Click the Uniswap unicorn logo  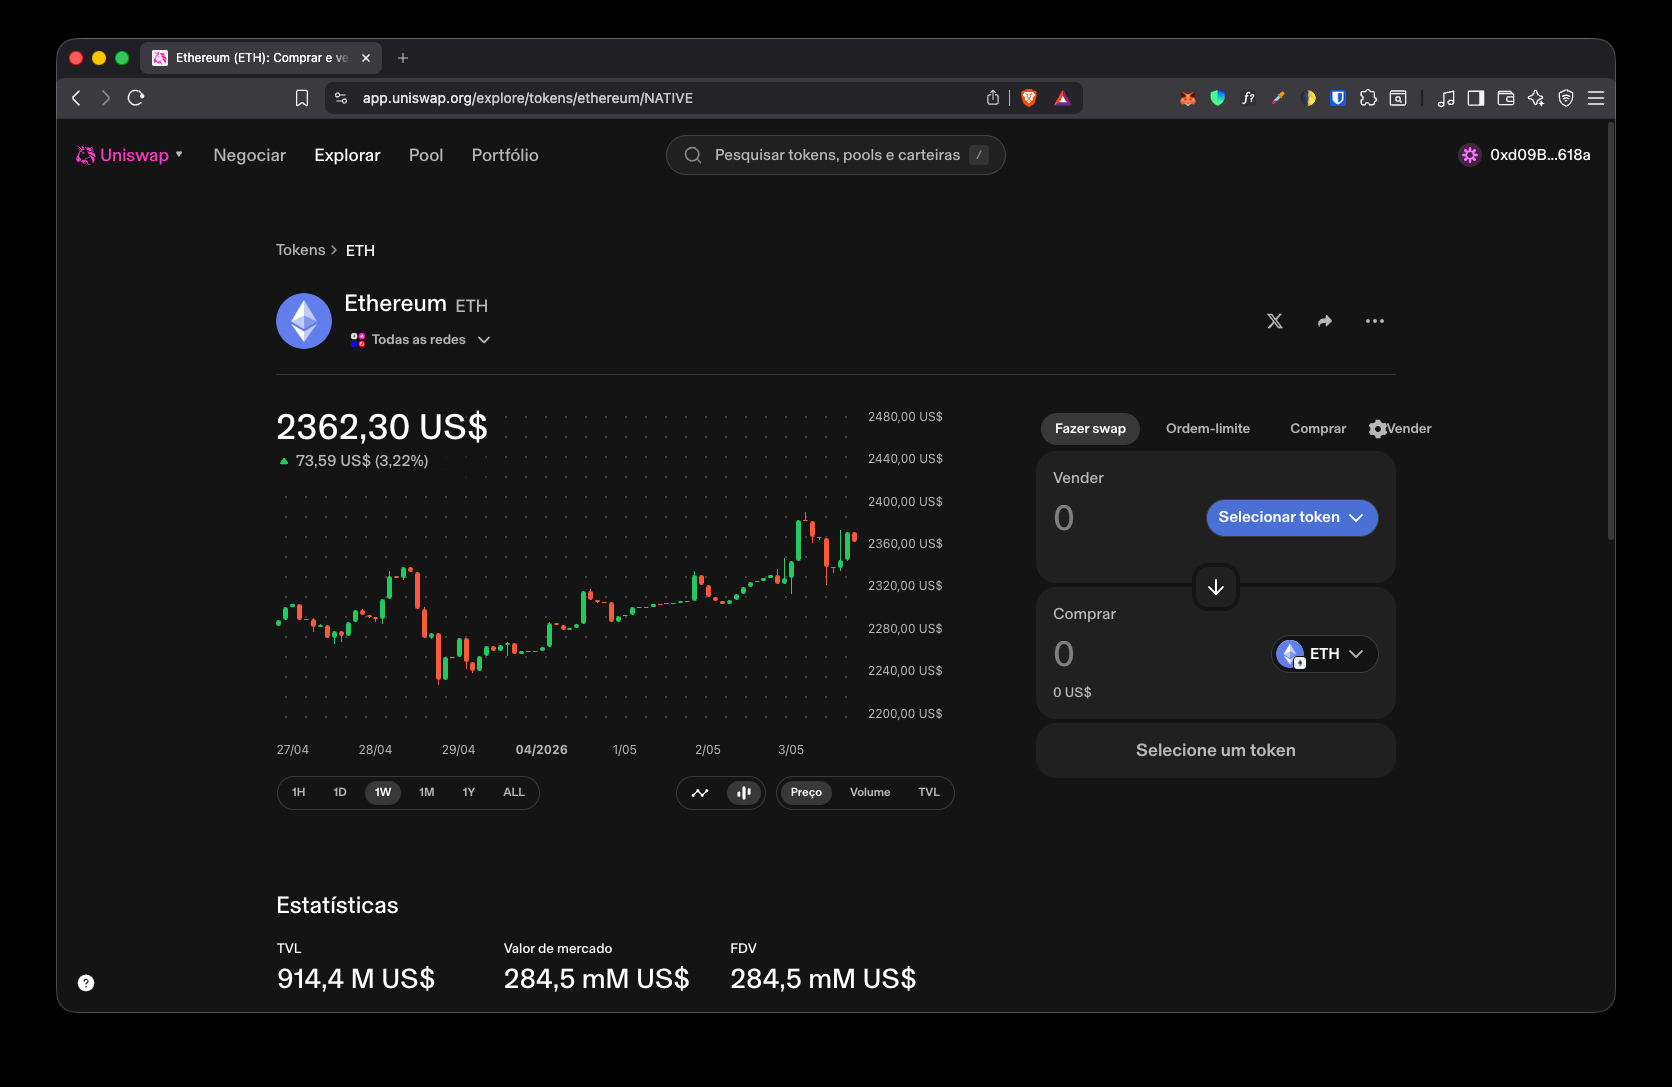(86, 155)
